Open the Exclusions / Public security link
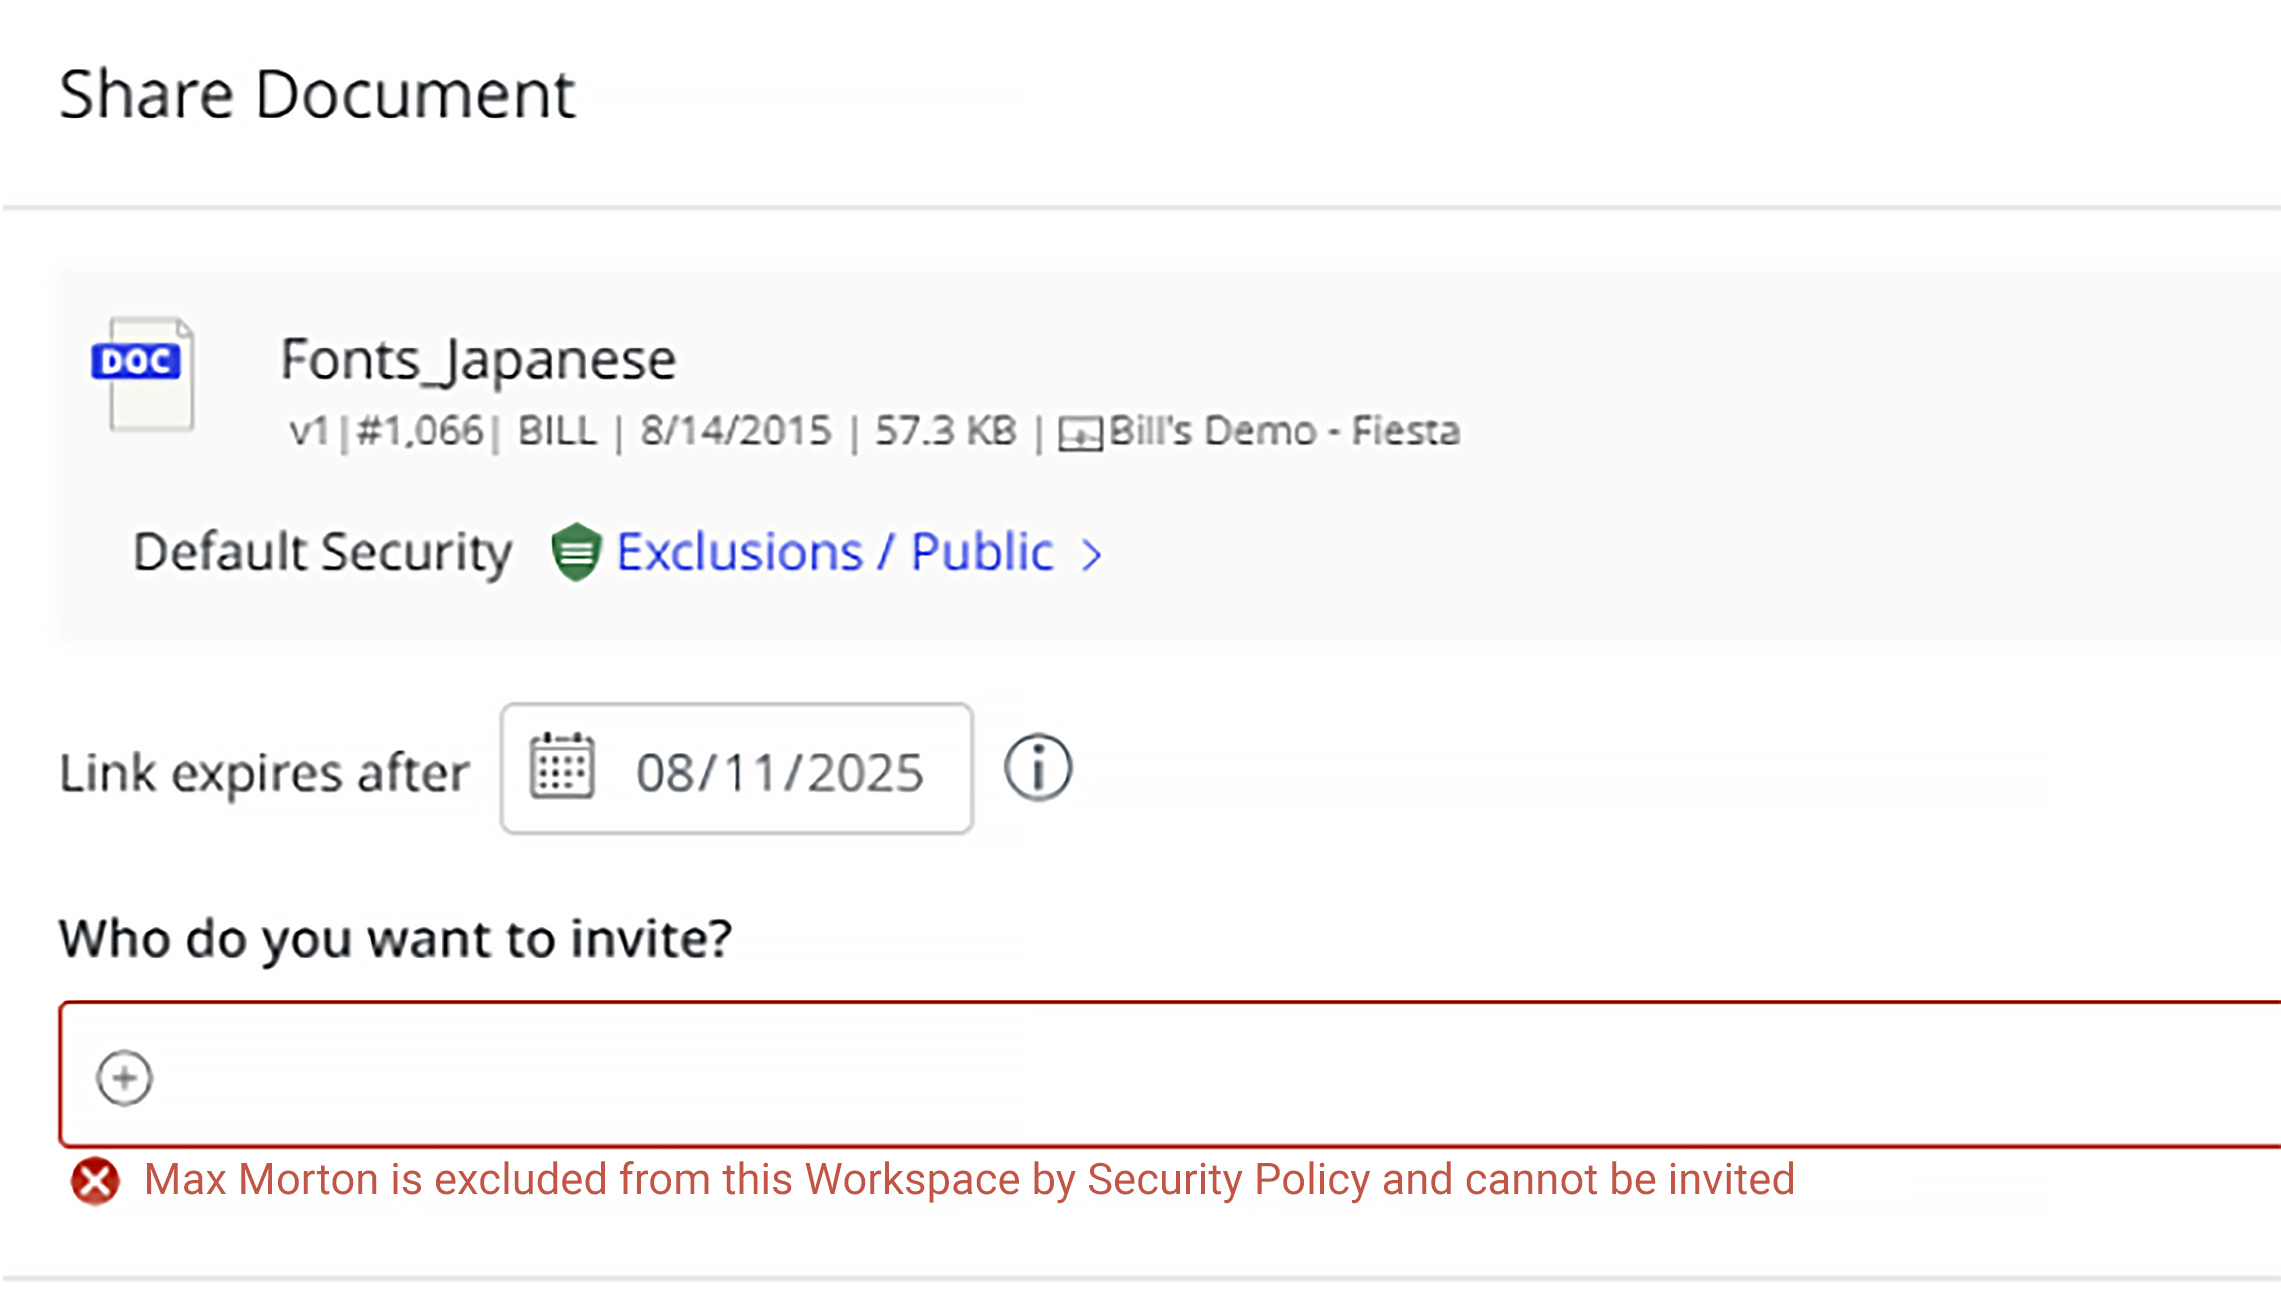Viewport: 2281px width, 1306px height. [834, 550]
